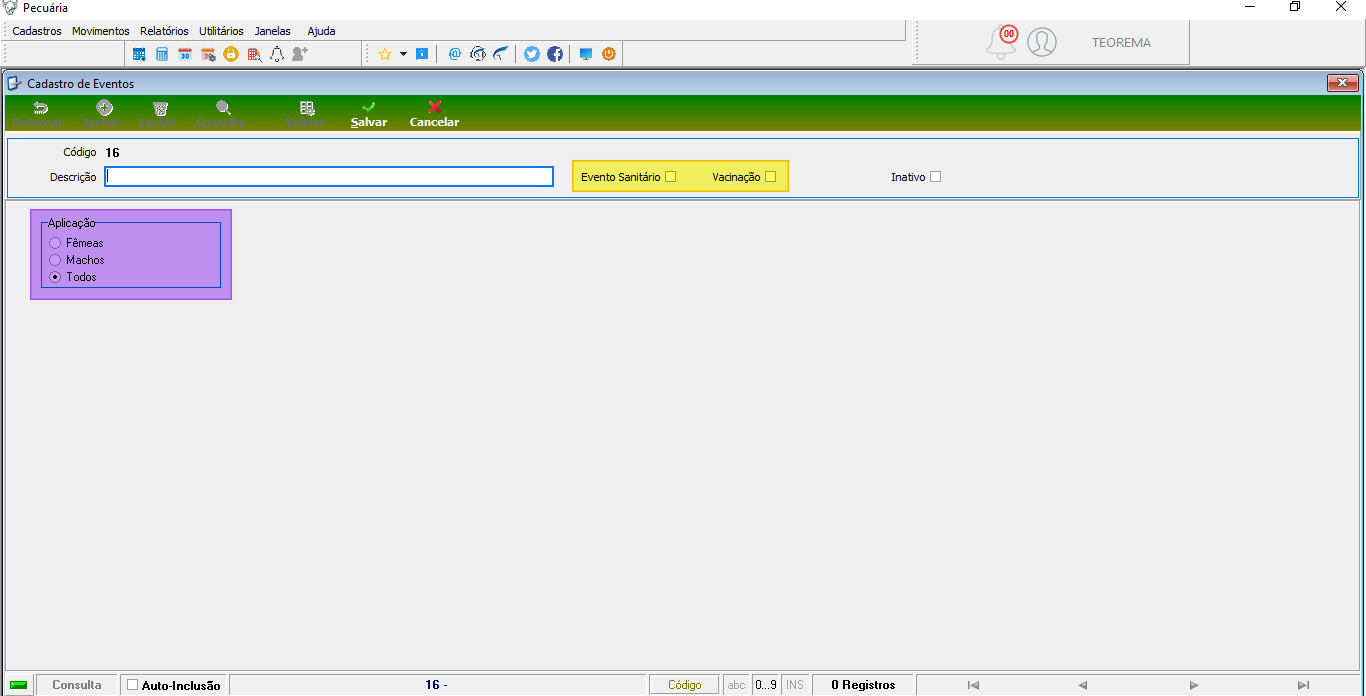Click the blue info icon
Image resolution: width=1366 pixels, height=696 pixels.
tap(422, 54)
